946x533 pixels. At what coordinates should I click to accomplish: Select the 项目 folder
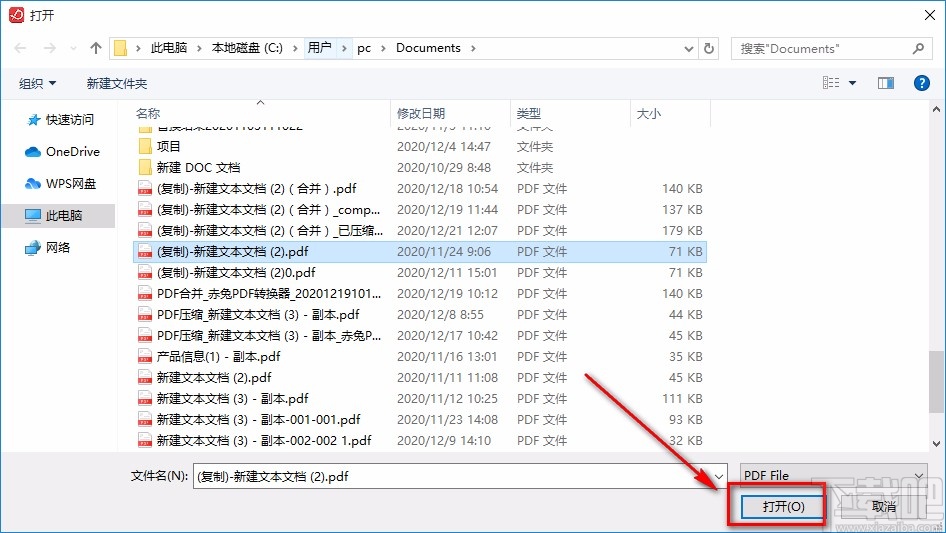coord(419,147)
